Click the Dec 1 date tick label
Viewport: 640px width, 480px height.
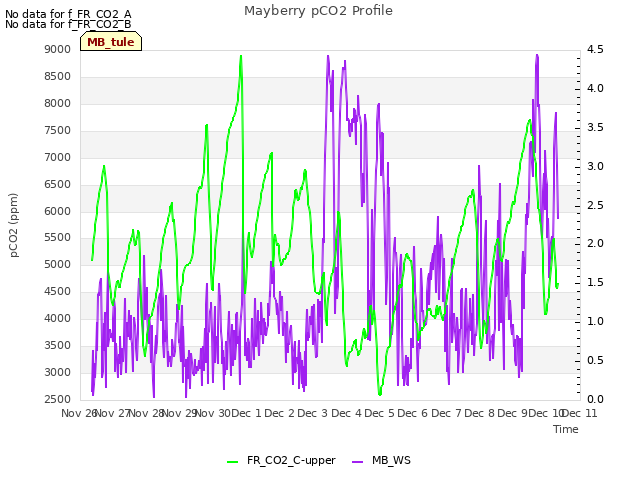point(246,413)
